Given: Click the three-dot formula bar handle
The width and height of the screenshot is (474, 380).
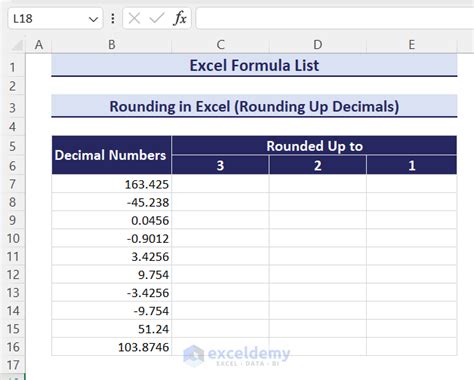Looking at the screenshot, I should pyautogui.click(x=113, y=19).
